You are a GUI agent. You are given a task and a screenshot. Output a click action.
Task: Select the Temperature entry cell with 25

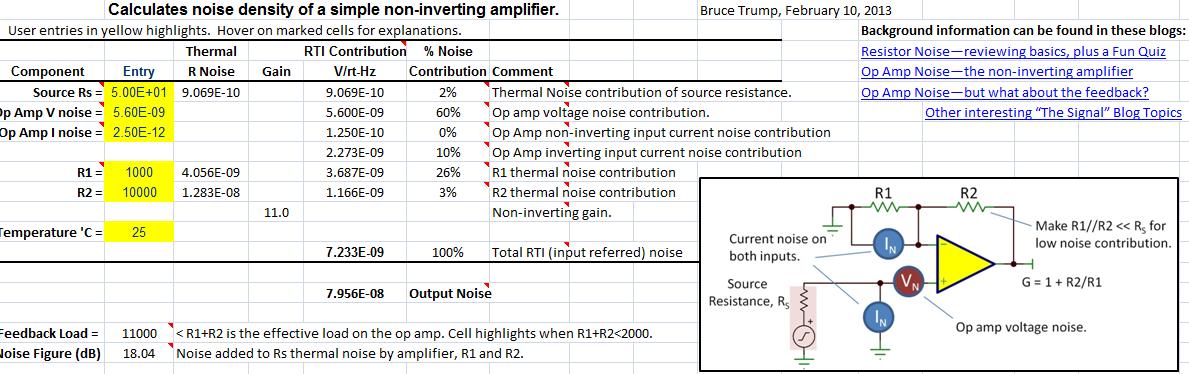(140, 232)
